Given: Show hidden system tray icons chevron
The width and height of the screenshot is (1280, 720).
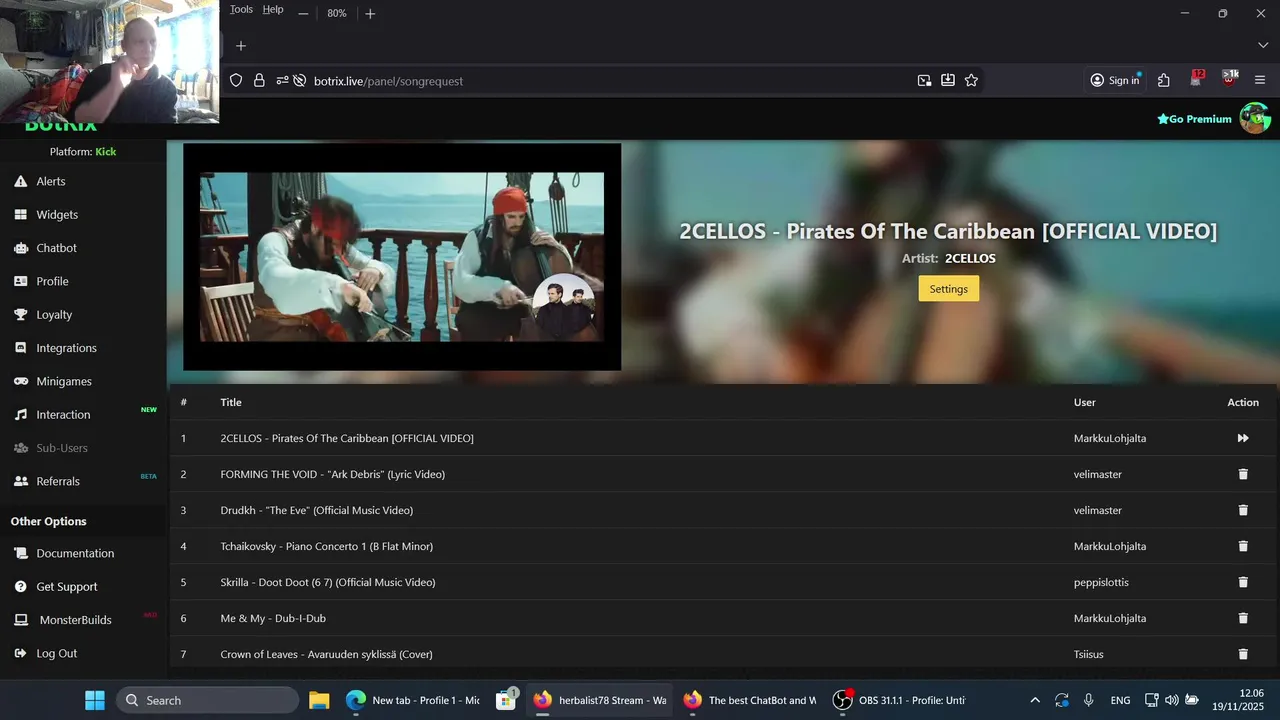Looking at the screenshot, I should tap(1035, 700).
